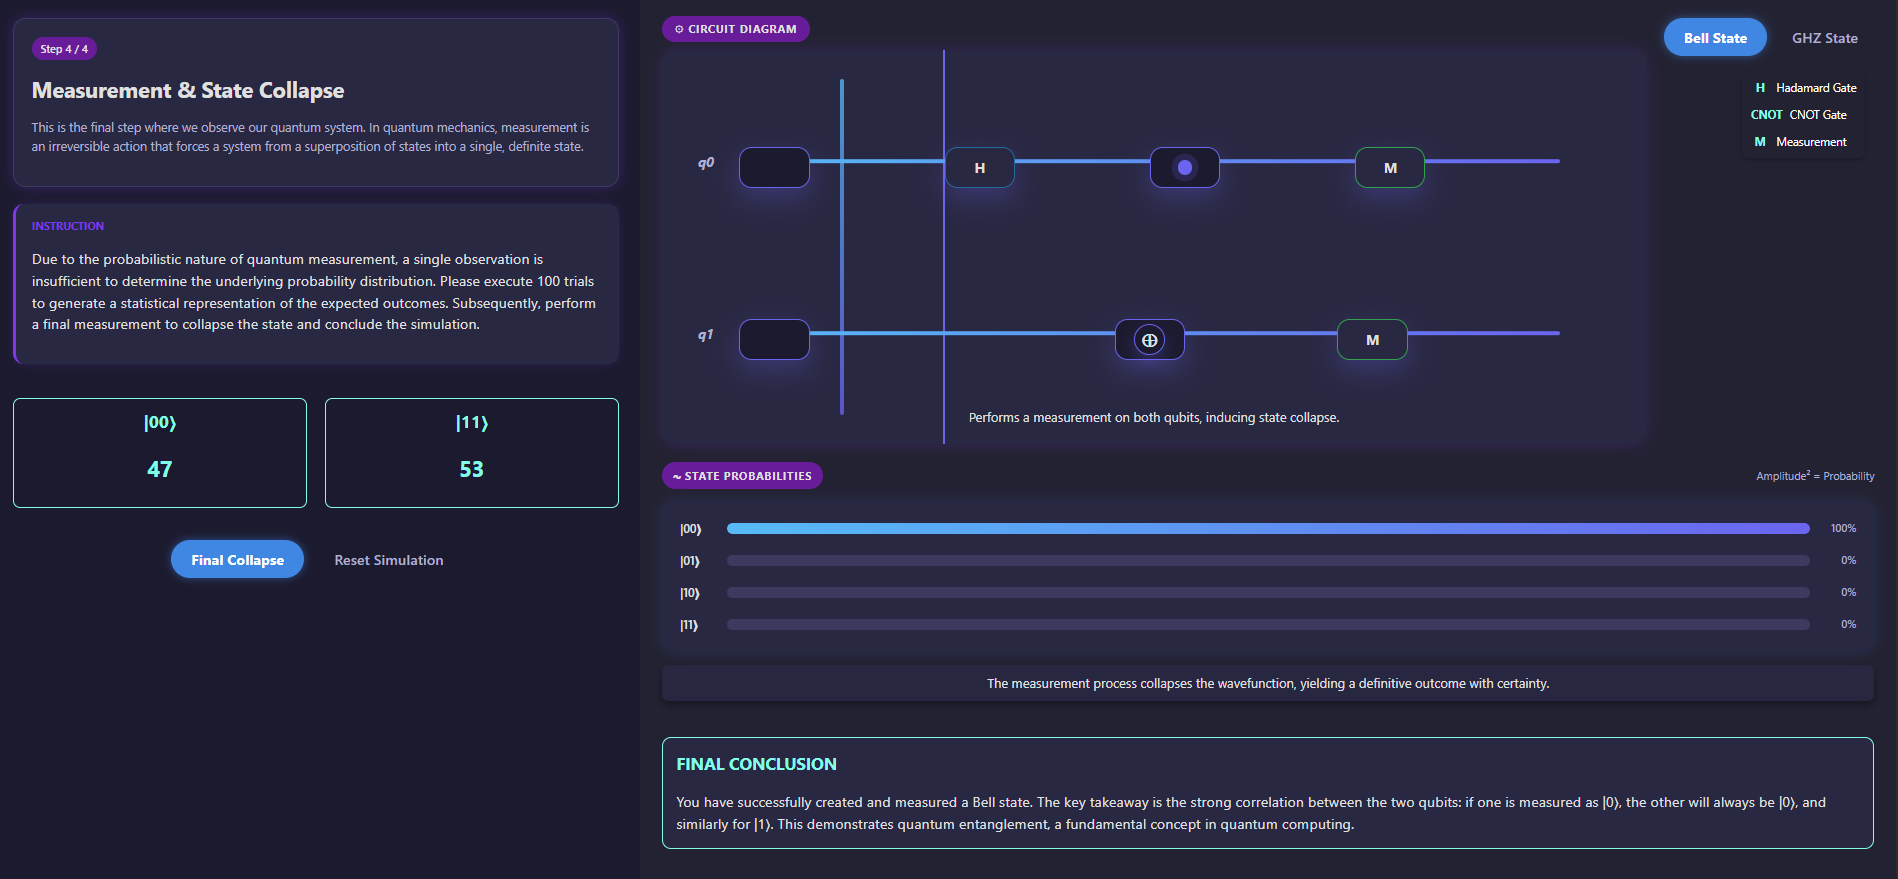Click the Hadamard Gate legend entry
The image size is (1898, 879).
[x=1805, y=88]
